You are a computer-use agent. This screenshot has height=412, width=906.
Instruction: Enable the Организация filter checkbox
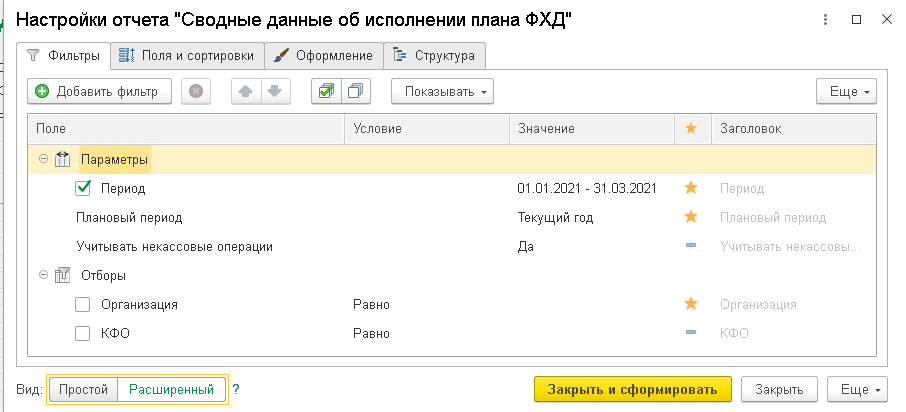[84, 304]
